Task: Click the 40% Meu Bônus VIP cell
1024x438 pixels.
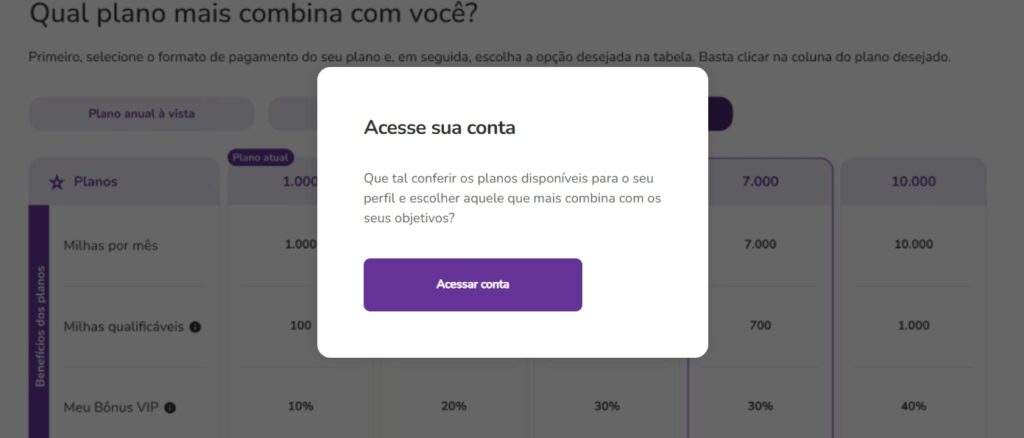Action: (x=913, y=406)
